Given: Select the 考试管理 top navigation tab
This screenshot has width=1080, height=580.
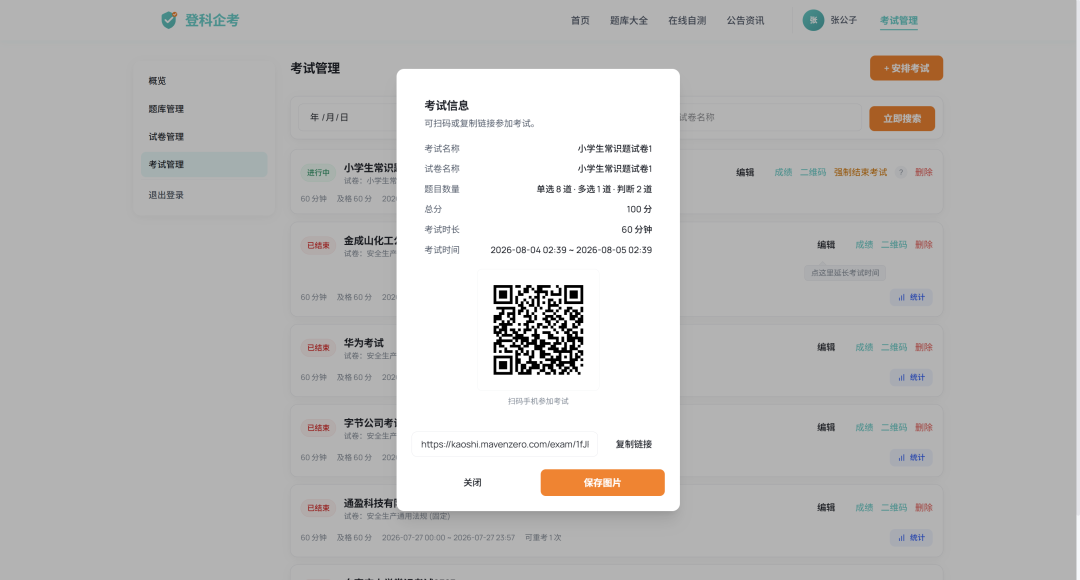Looking at the screenshot, I should click(899, 21).
